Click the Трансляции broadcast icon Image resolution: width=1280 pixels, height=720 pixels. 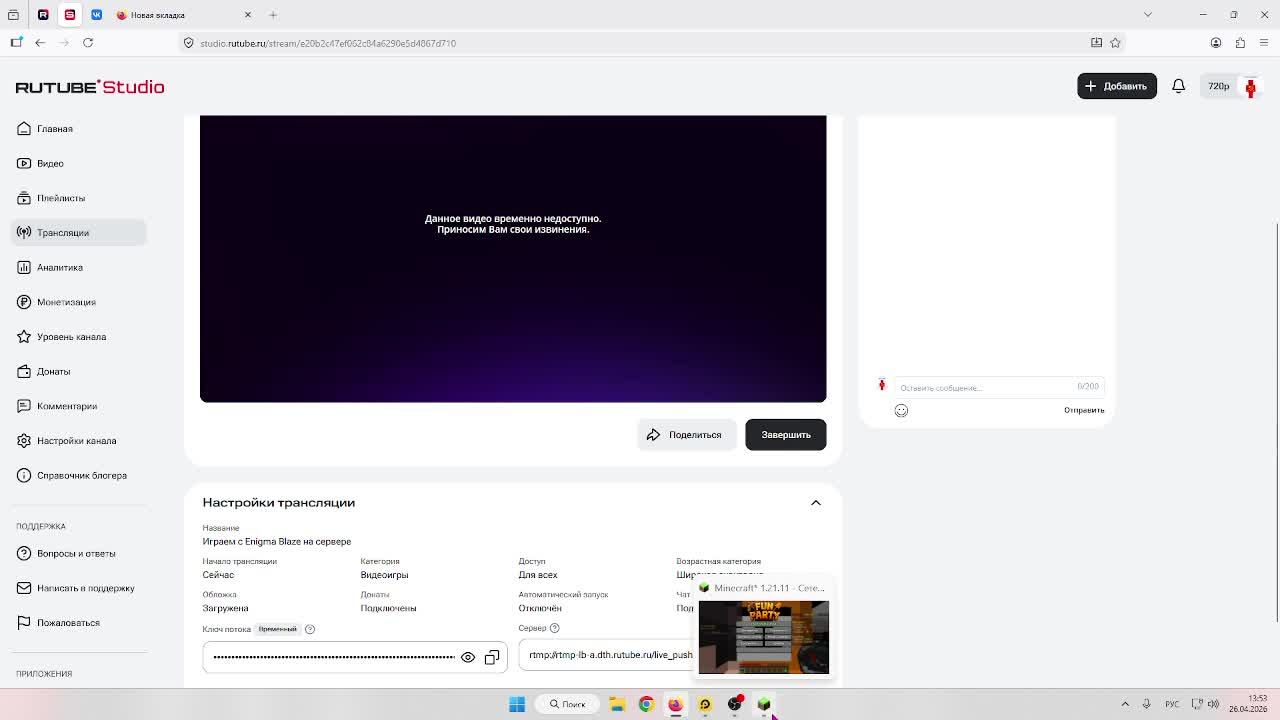(x=24, y=233)
